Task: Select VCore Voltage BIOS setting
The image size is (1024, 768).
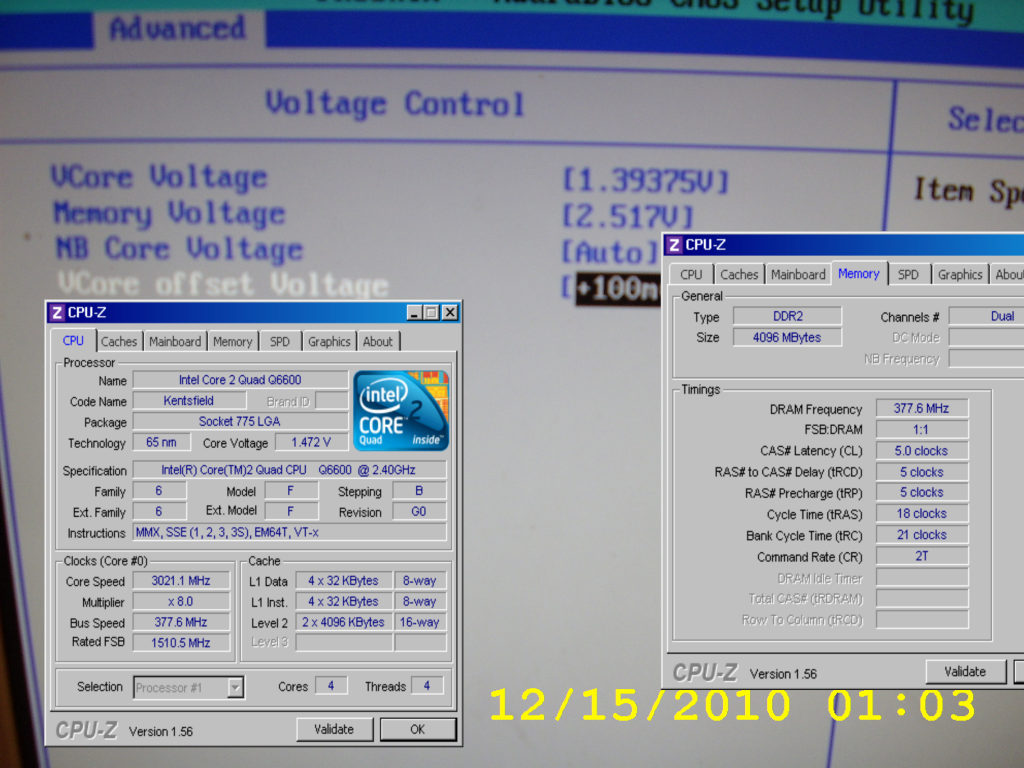Action: pyautogui.click(x=159, y=177)
